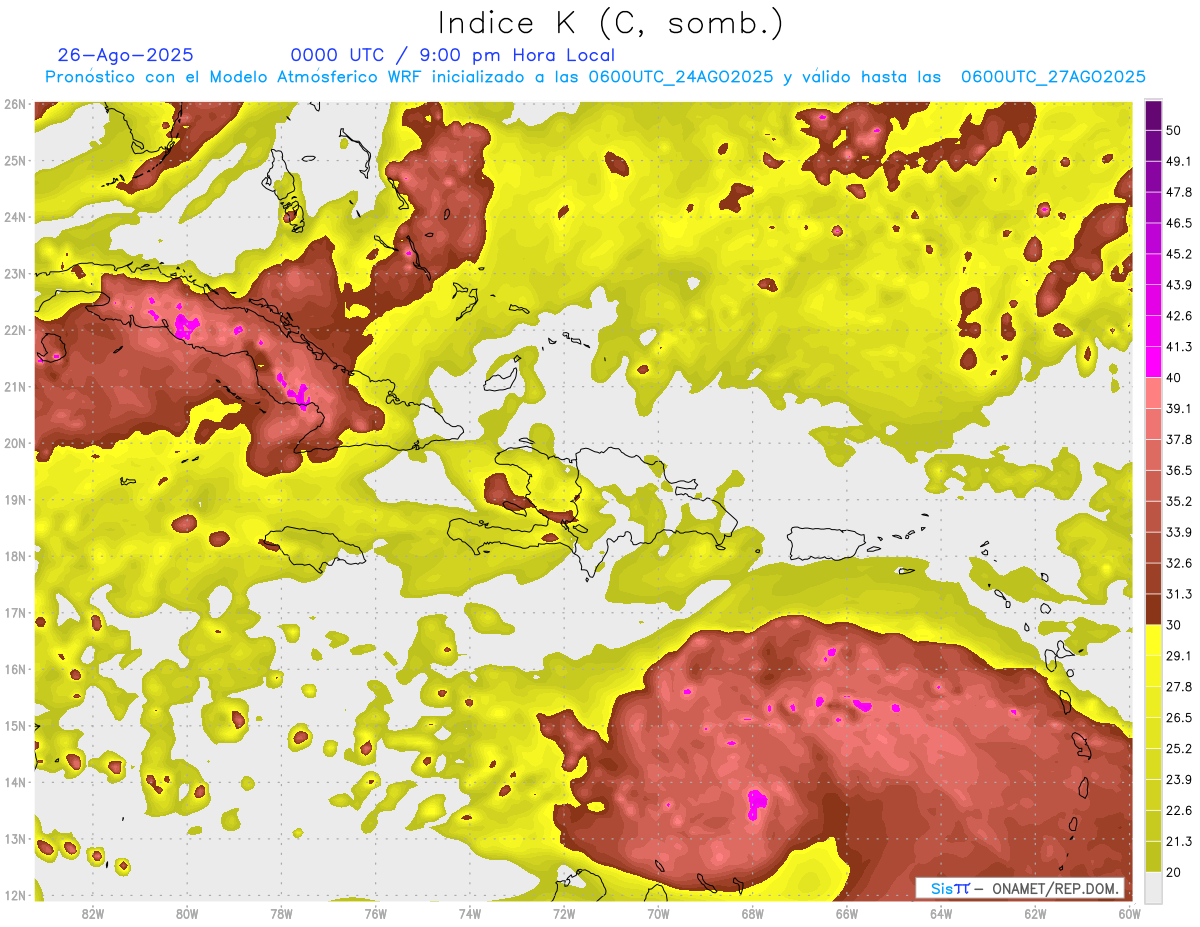Click the "64W" longitude label

click(x=941, y=914)
